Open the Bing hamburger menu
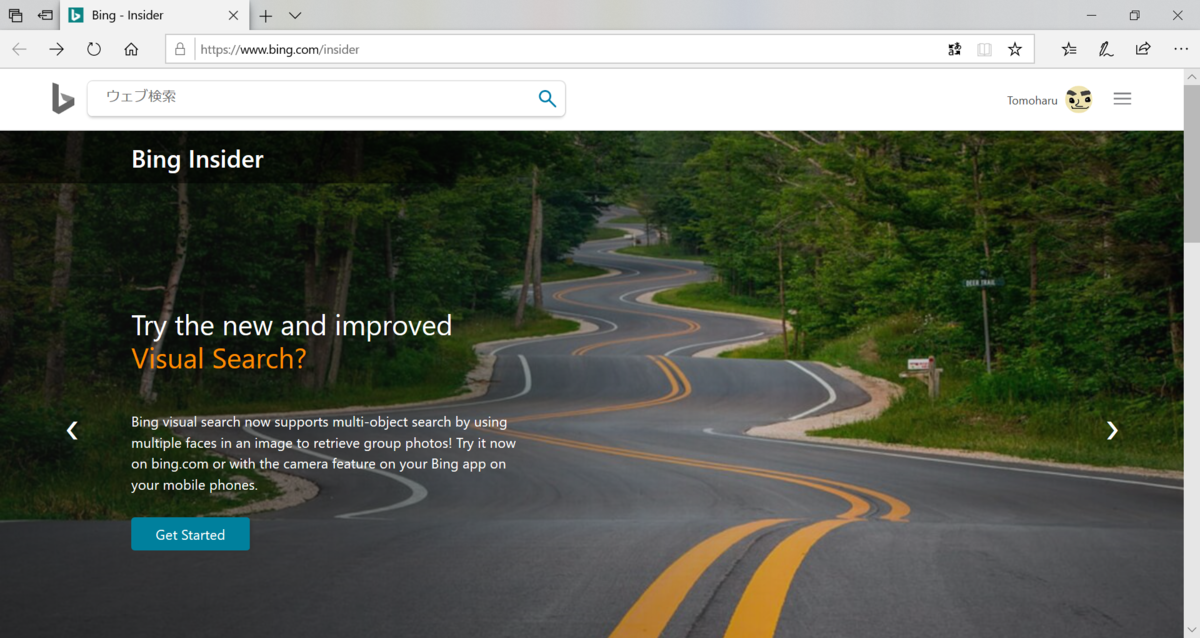 click(x=1122, y=98)
